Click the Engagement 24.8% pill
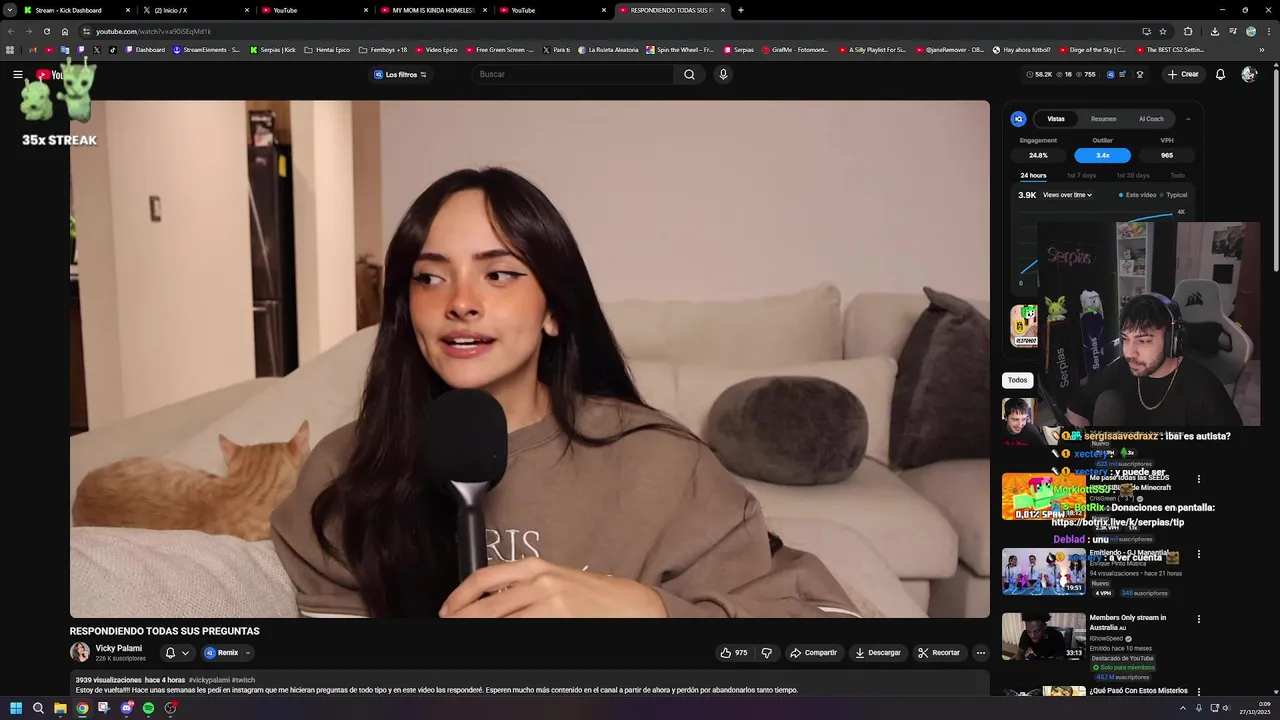 click(1038, 155)
